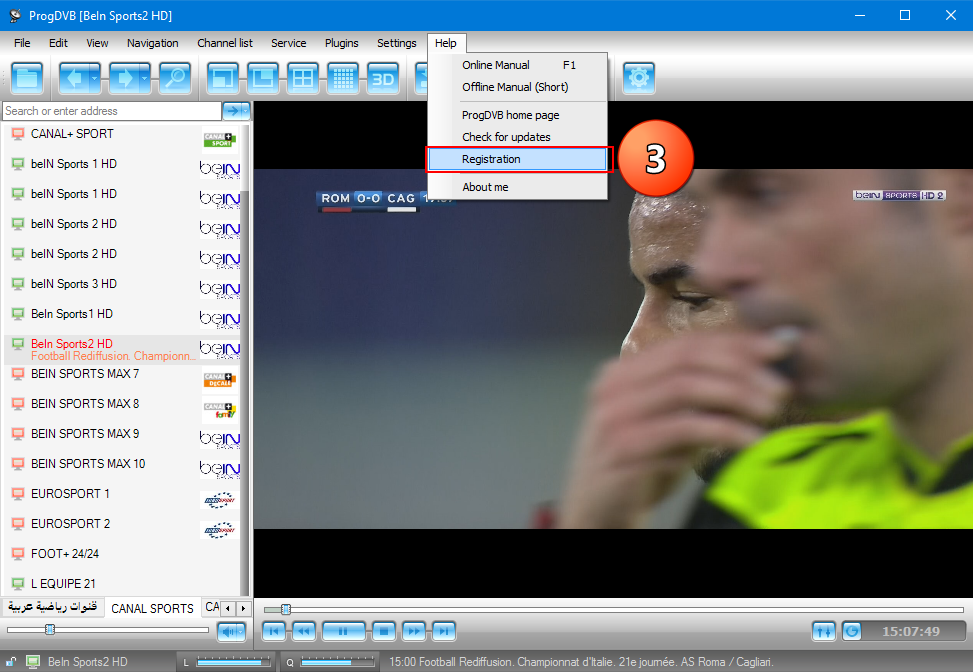Select the dense grid mosaic view icon

click(342, 77)
